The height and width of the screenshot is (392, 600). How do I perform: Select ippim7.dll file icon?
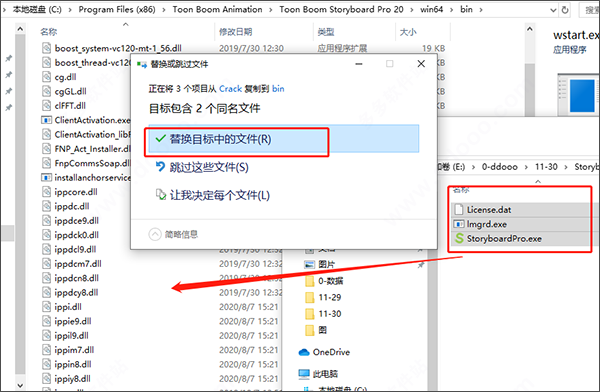point(46,350)
